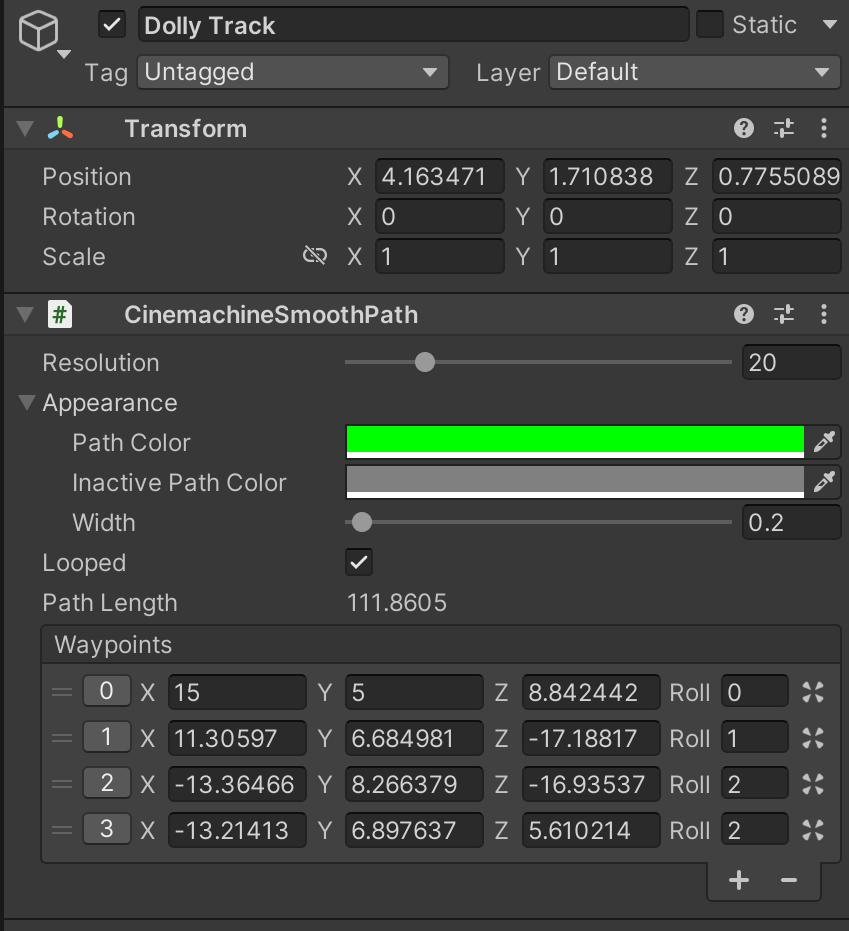Select waypoint index 0 button
The width and height of the screenshot is (849, 931).
coord(107,691)
